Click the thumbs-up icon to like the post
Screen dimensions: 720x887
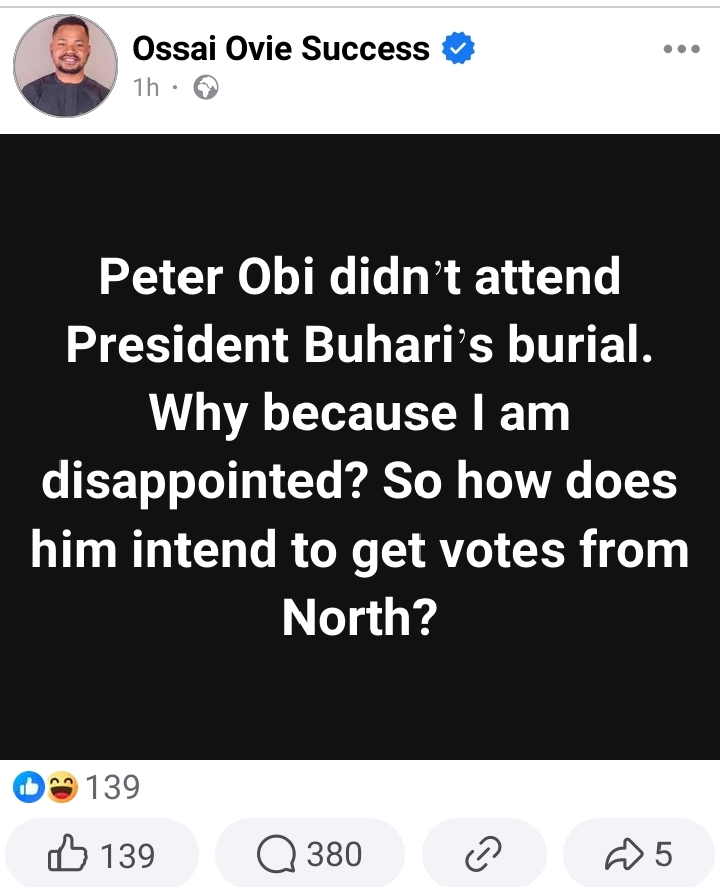[68, 855]
